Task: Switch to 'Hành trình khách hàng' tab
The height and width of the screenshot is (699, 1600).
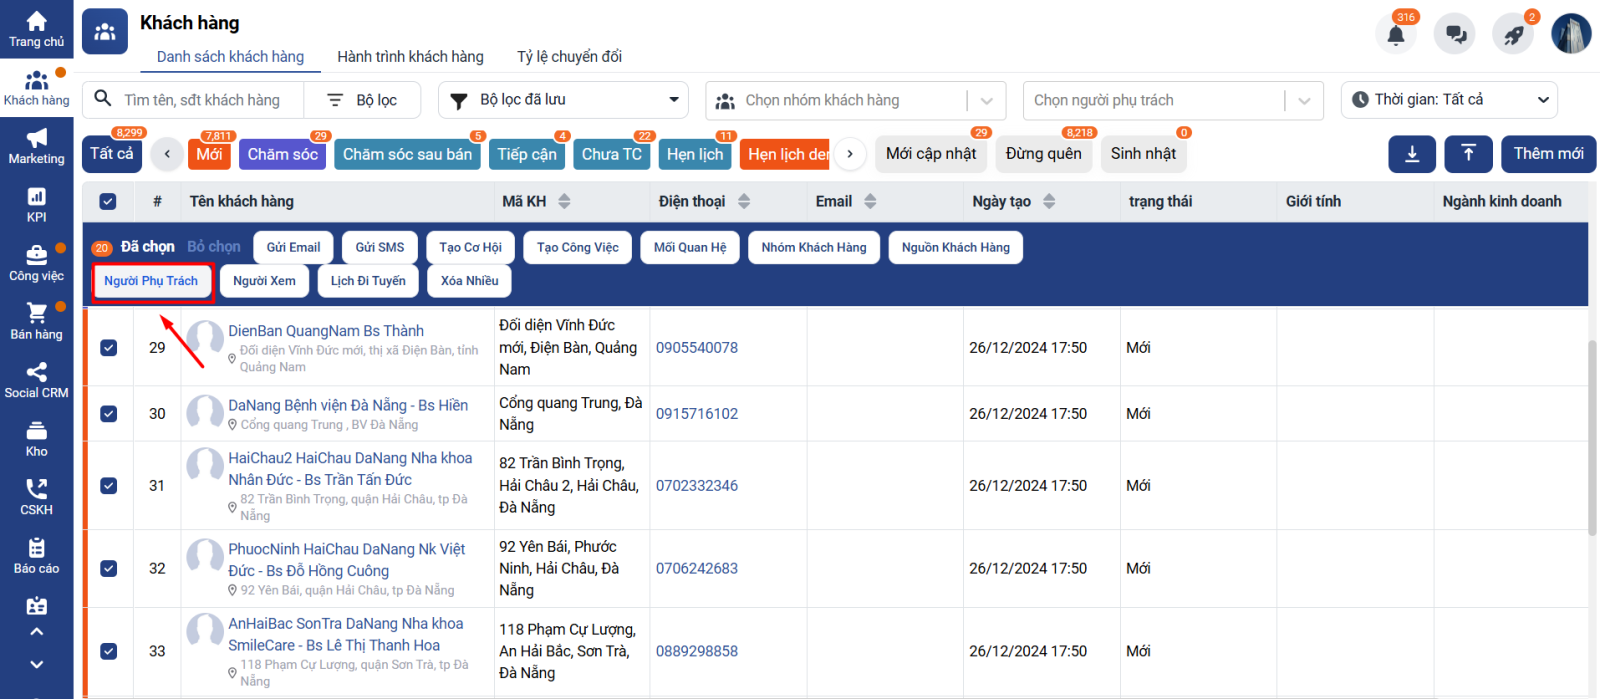Action: pos(410,57)
